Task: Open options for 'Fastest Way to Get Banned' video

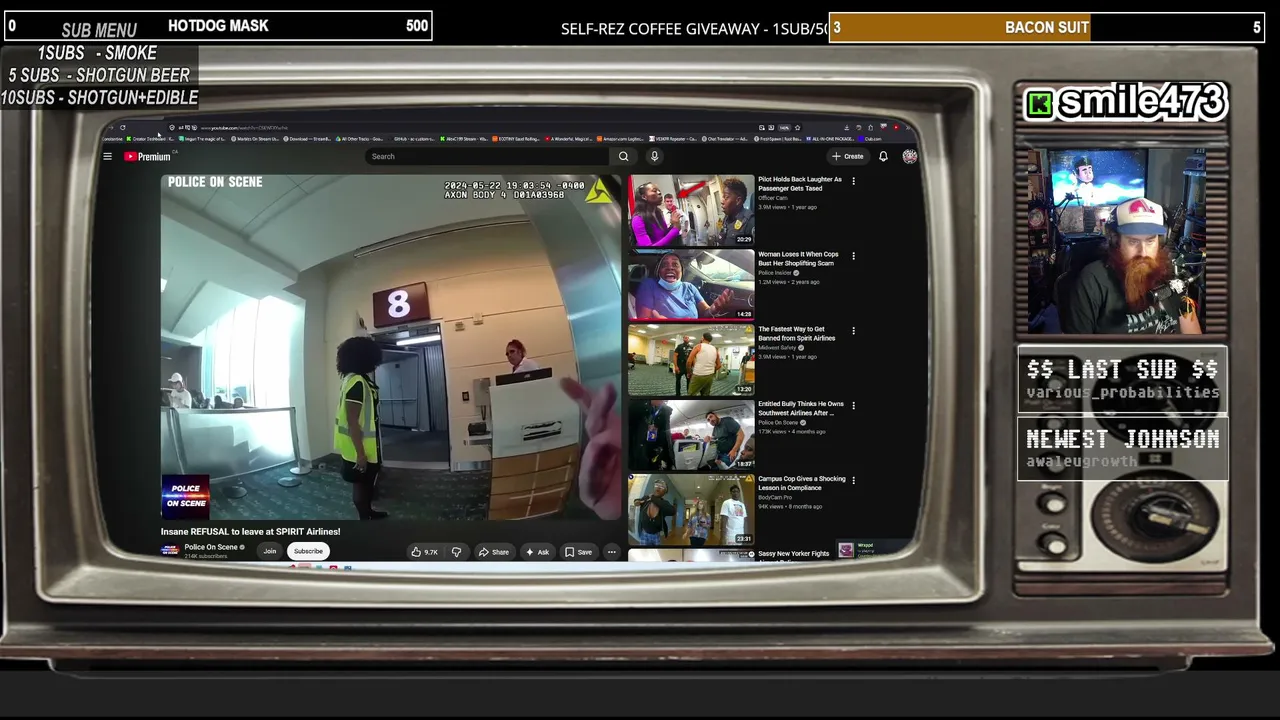Action: pyautogui.click(x=853, y=331)
